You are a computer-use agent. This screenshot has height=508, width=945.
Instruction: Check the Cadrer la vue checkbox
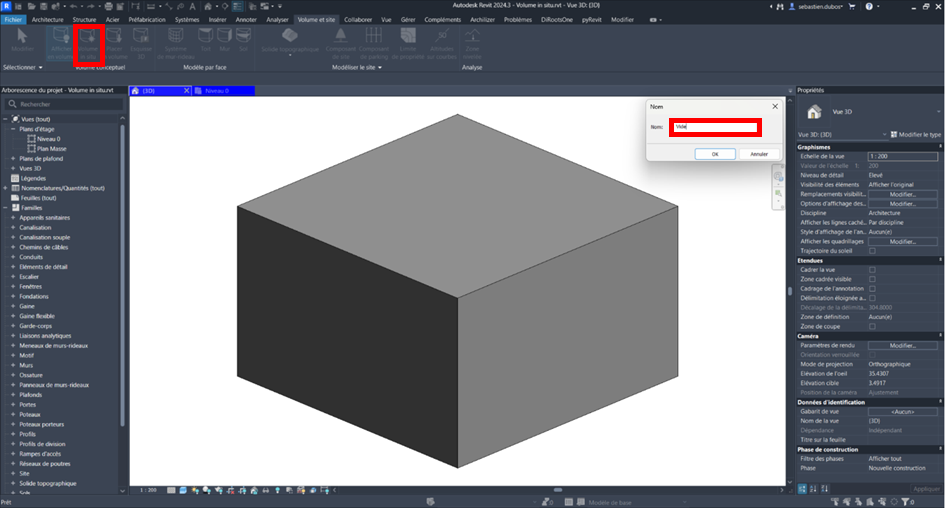tap(872, 270)
